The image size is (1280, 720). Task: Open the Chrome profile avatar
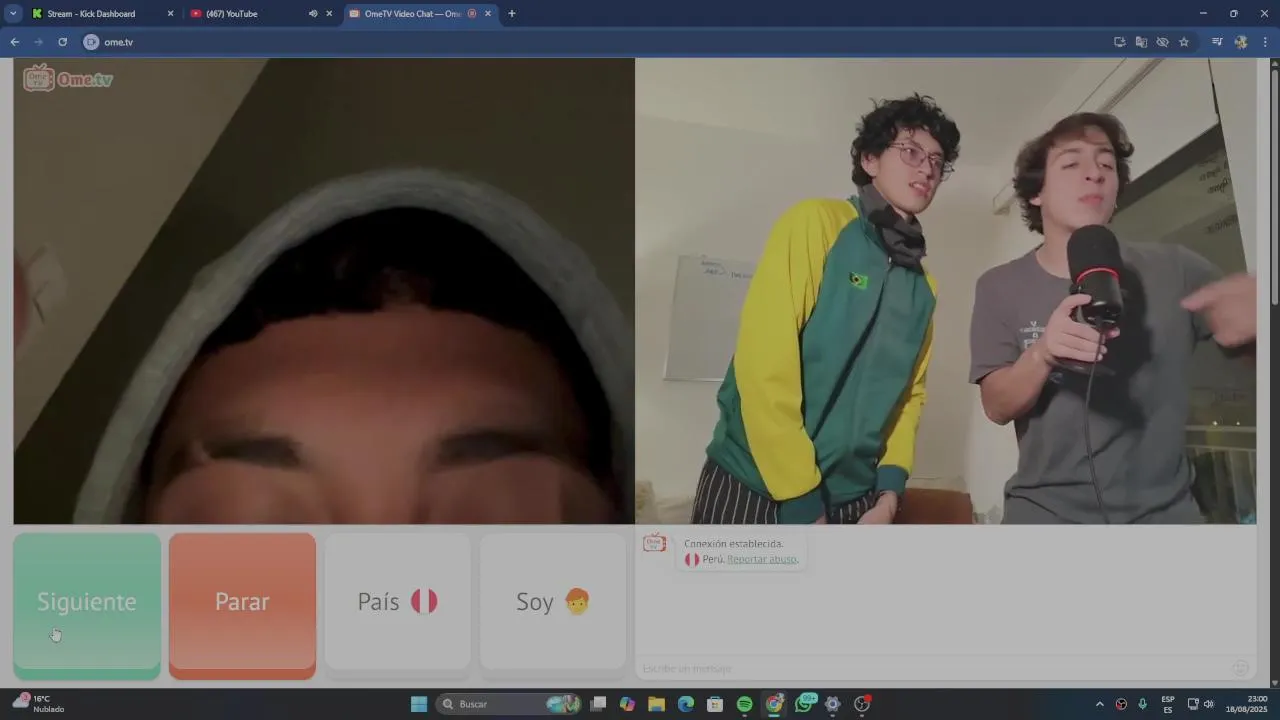pos(1241,42)
